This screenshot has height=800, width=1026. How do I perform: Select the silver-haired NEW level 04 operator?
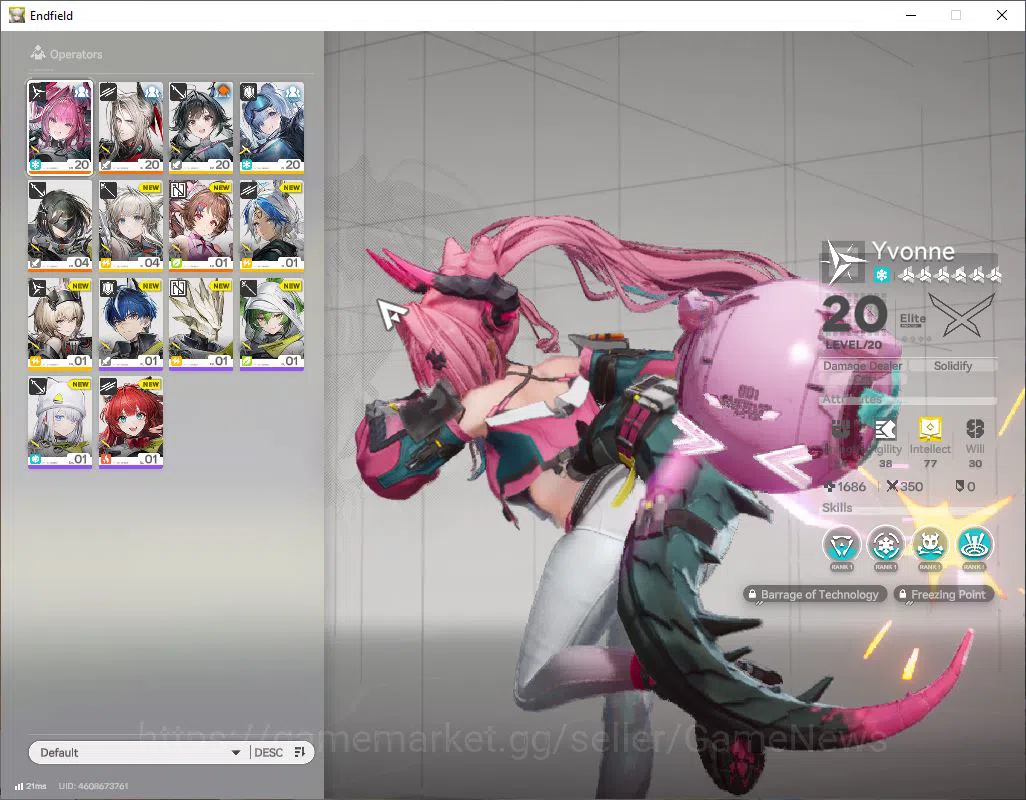tap(131, 226)
